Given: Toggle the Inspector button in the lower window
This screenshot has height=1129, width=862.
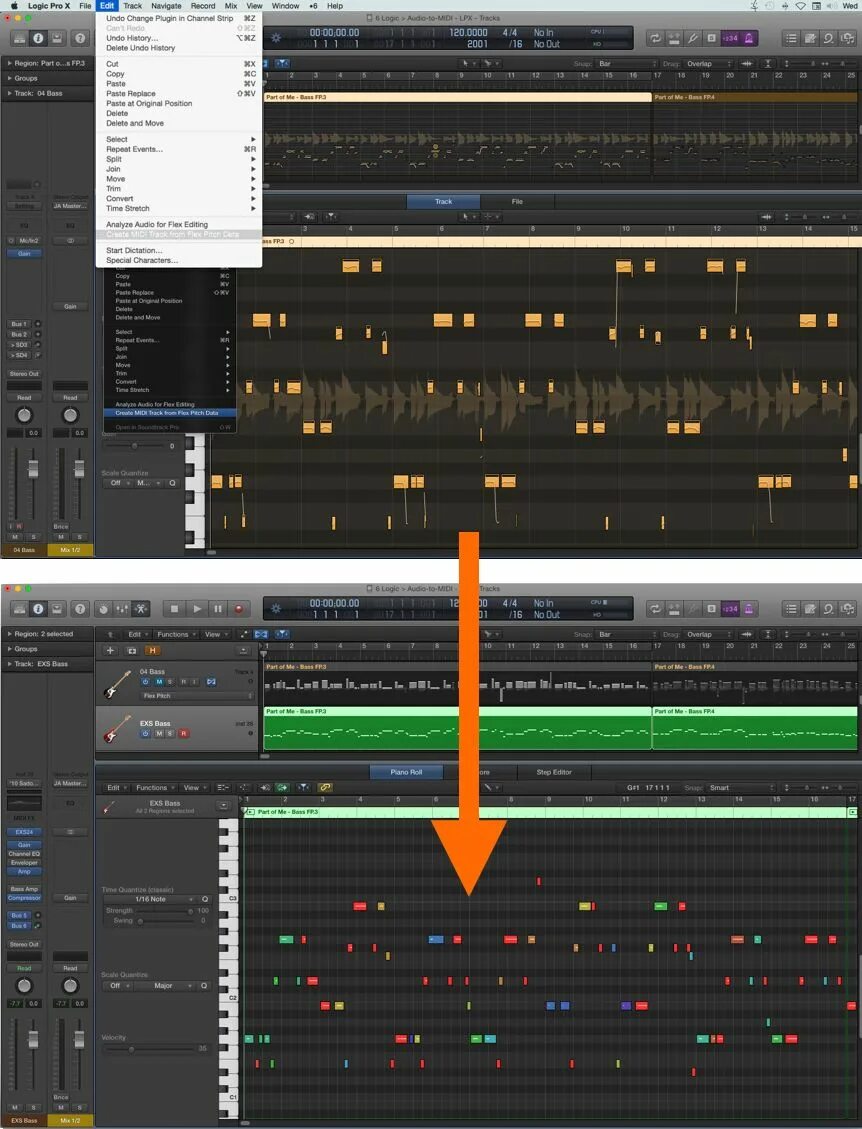Looking at the screenshot, I should (38, 609).
